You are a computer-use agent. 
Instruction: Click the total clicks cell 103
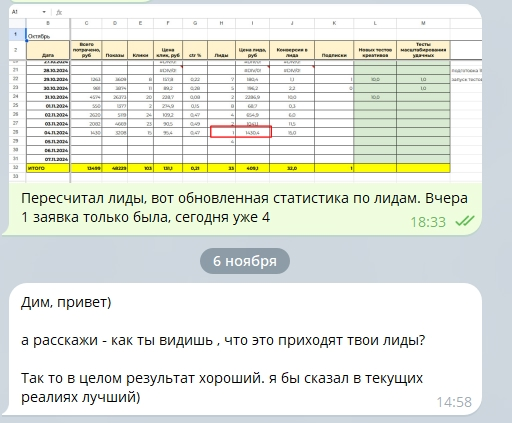point(140,168)
